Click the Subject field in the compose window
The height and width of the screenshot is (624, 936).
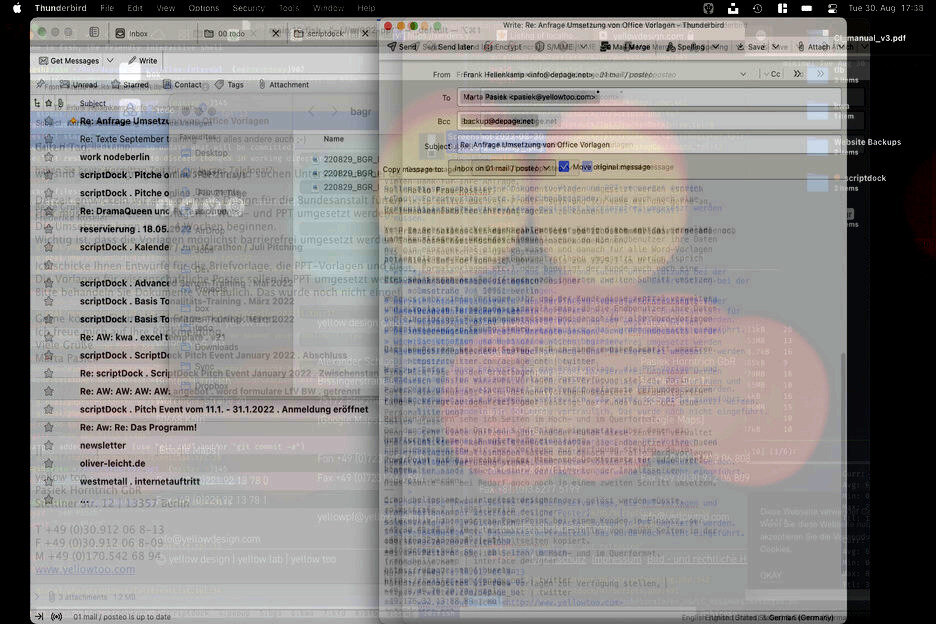coord(649,145)
